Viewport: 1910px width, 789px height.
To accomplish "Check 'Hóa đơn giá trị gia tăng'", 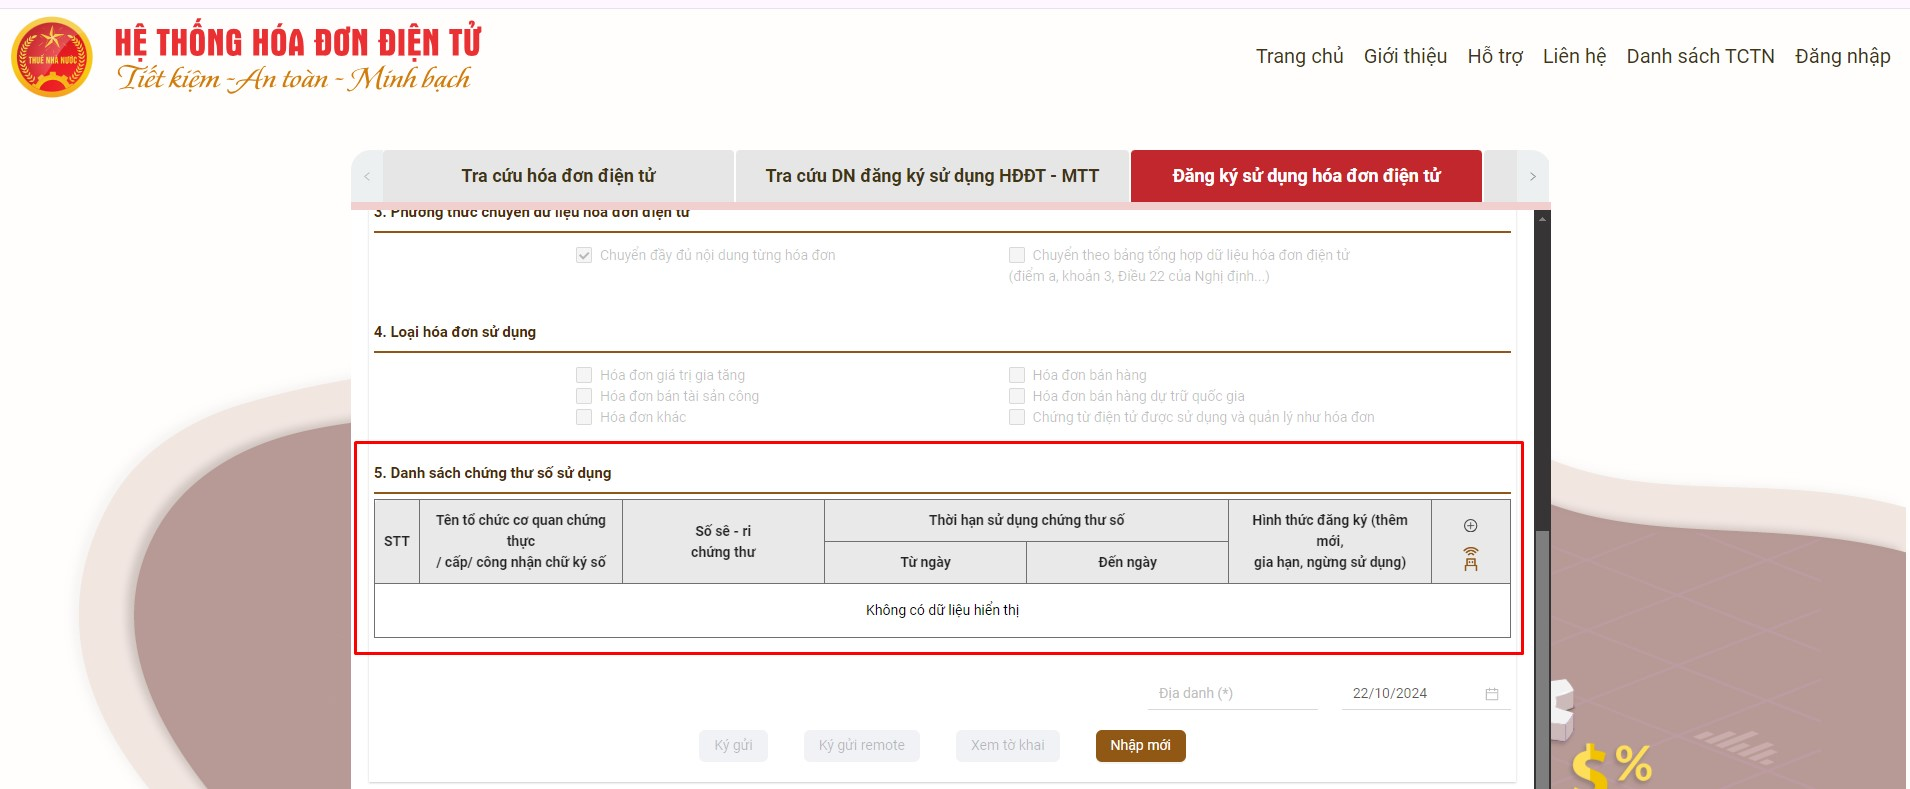I will [x=584, y=375].
